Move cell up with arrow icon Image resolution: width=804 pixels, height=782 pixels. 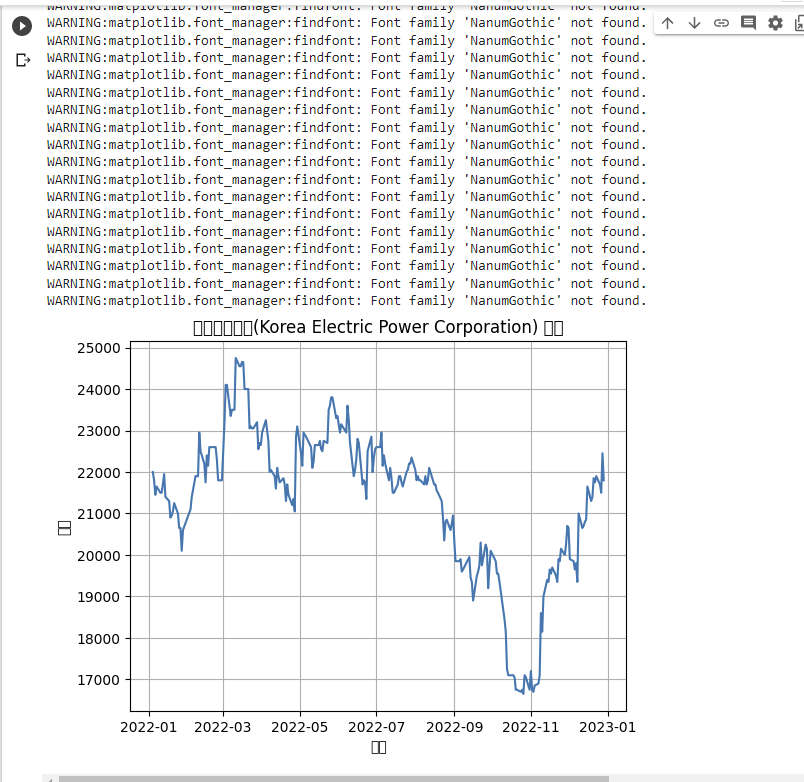(x=668, y=23)
